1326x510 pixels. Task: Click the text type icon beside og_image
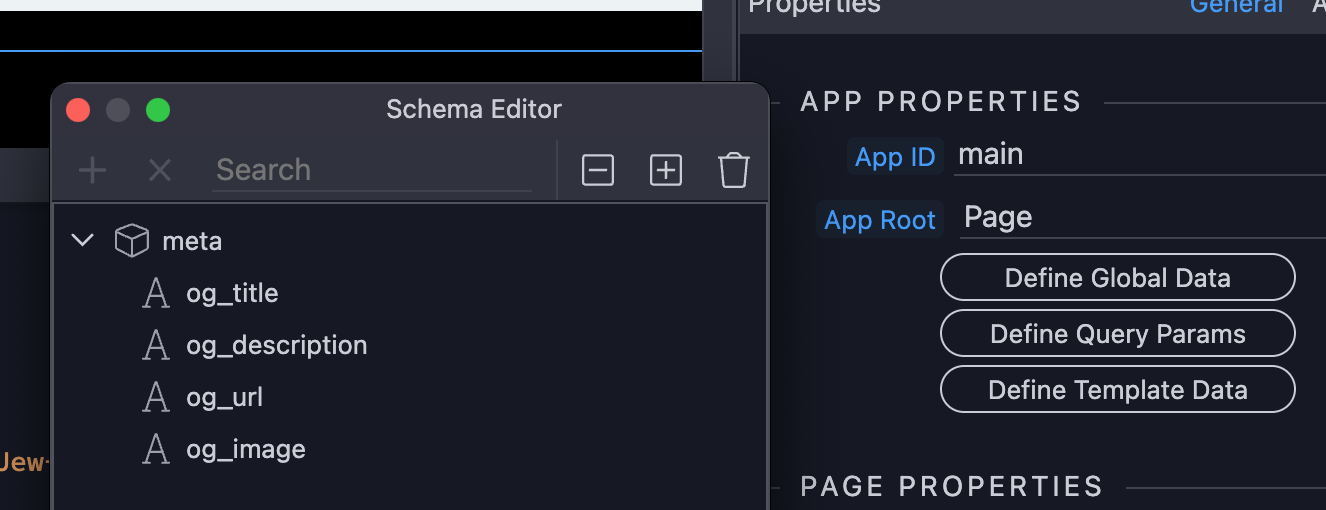pyautogui.click(x=156, y=449)
